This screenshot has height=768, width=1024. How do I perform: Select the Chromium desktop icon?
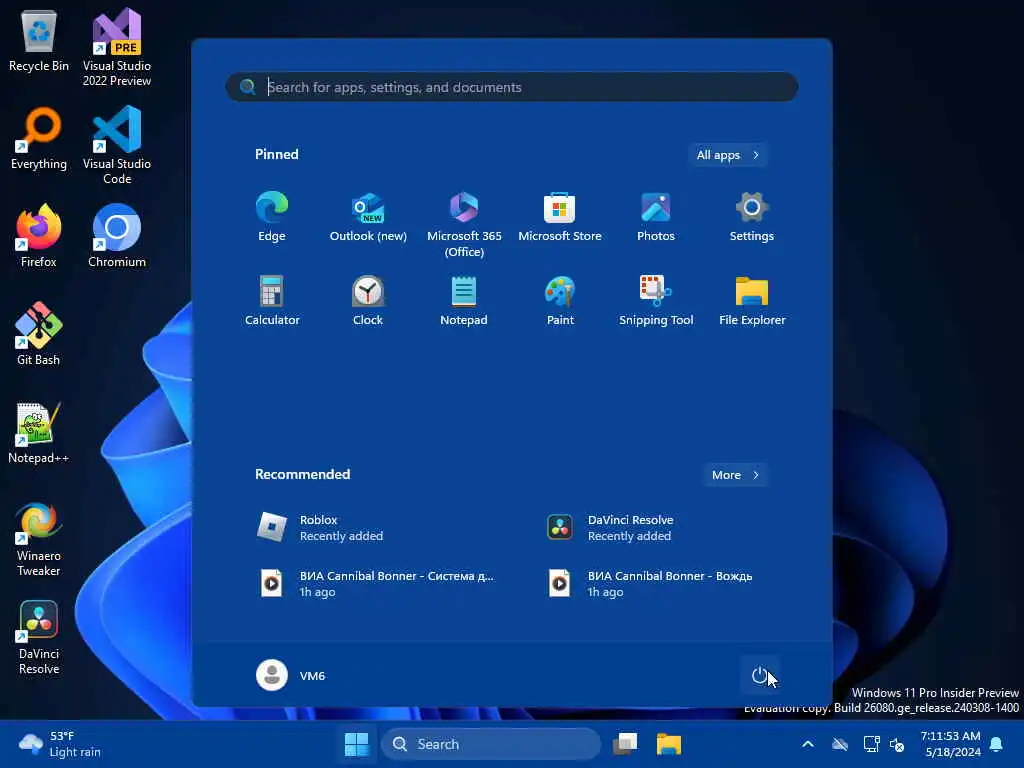[x=117, y=236]
